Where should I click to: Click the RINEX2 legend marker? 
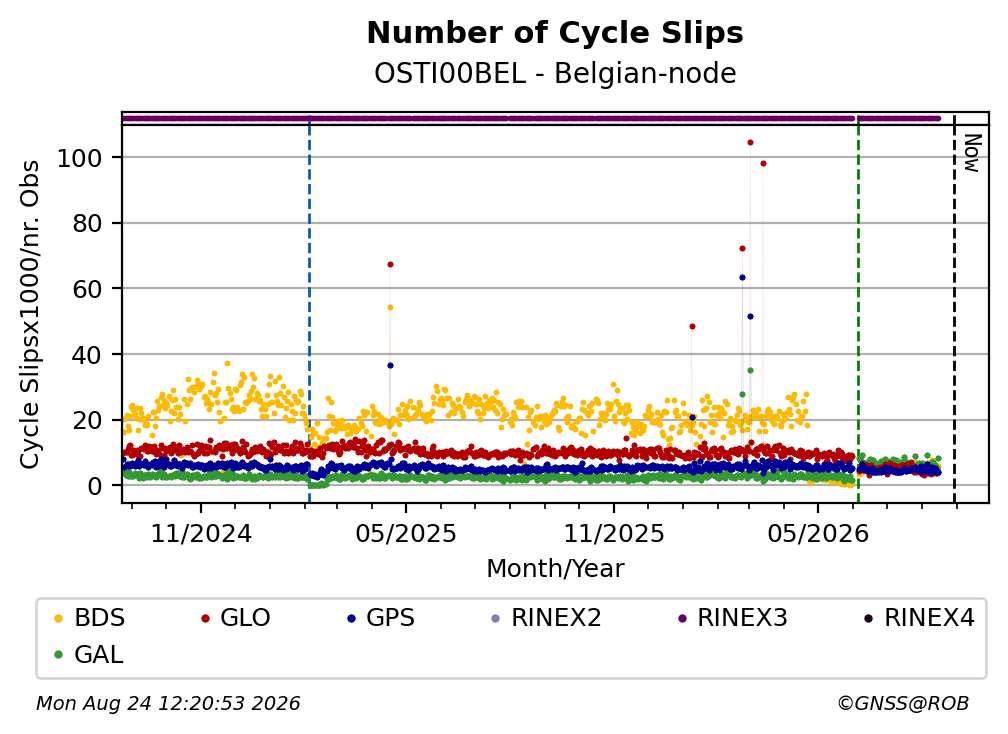pos(495,619)
